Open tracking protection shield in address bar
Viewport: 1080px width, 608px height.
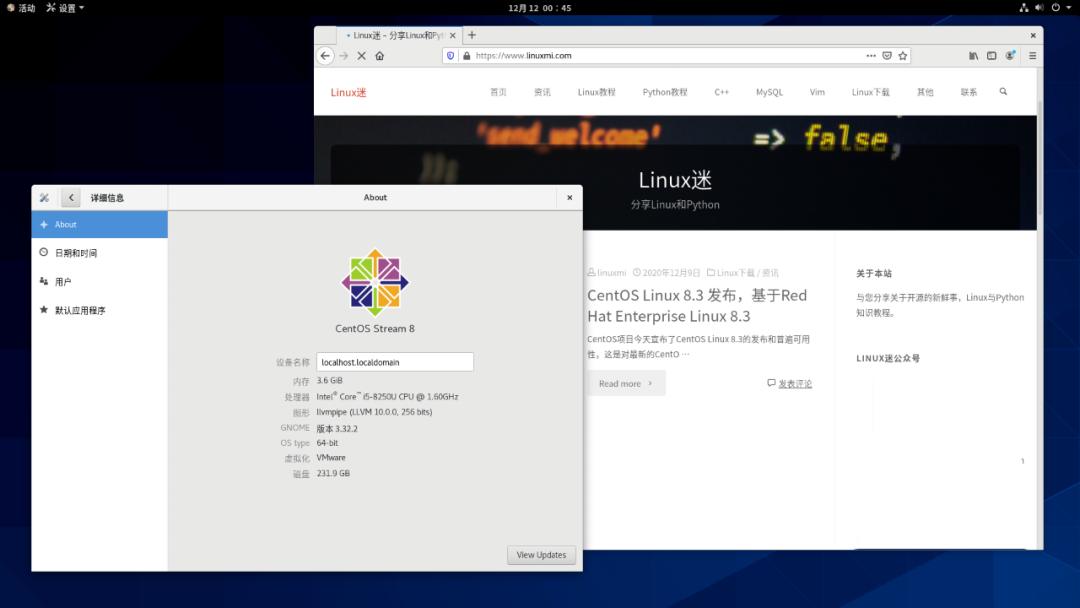click(x=450, y=56)
